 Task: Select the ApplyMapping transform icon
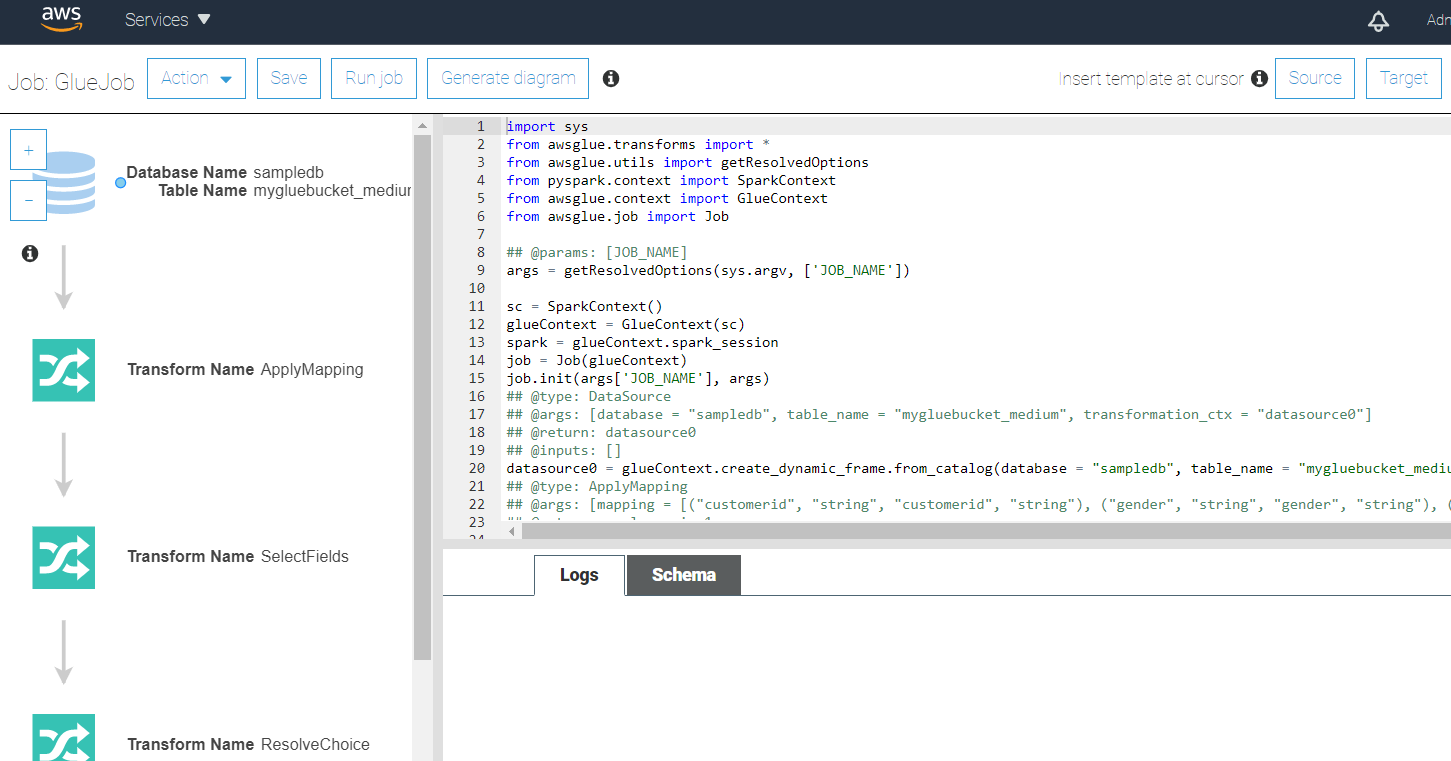(64, 370)
